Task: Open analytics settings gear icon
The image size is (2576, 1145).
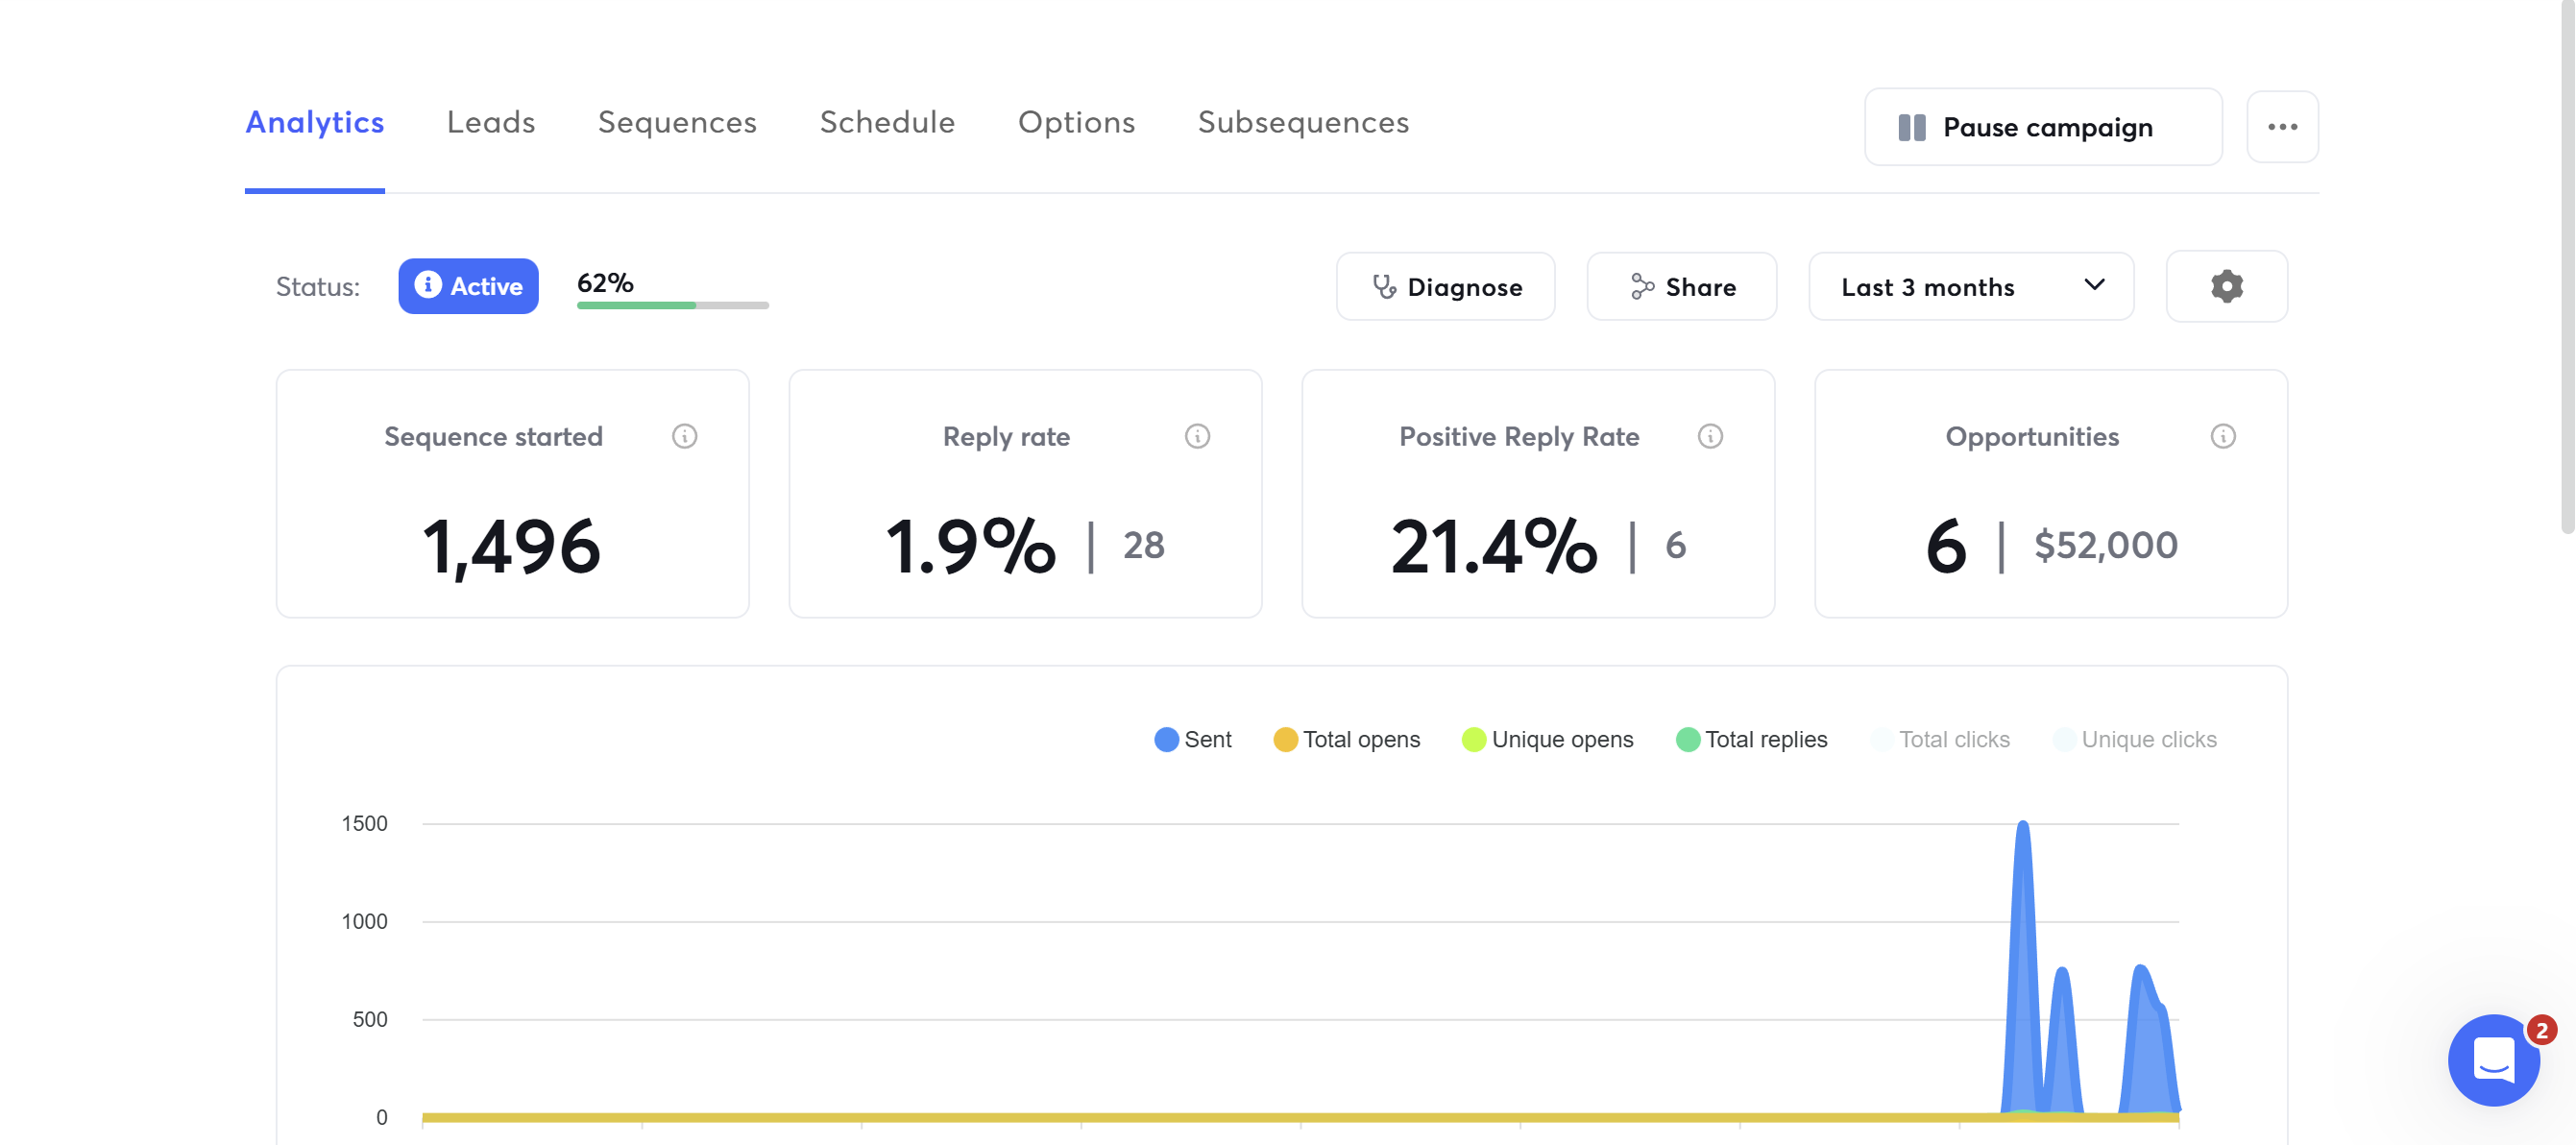Action: click(x=2226, y=287)
